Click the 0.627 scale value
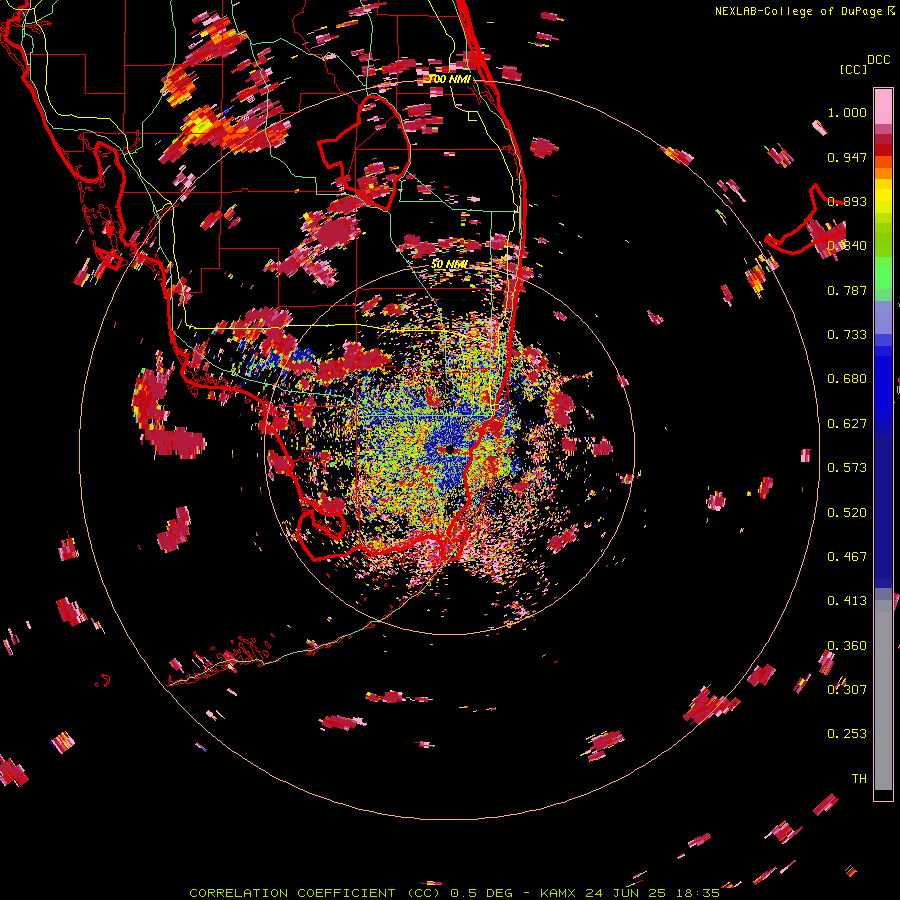The width and height of the screenshot is (900, 900). pyautogui.click(x=847, y=424)
